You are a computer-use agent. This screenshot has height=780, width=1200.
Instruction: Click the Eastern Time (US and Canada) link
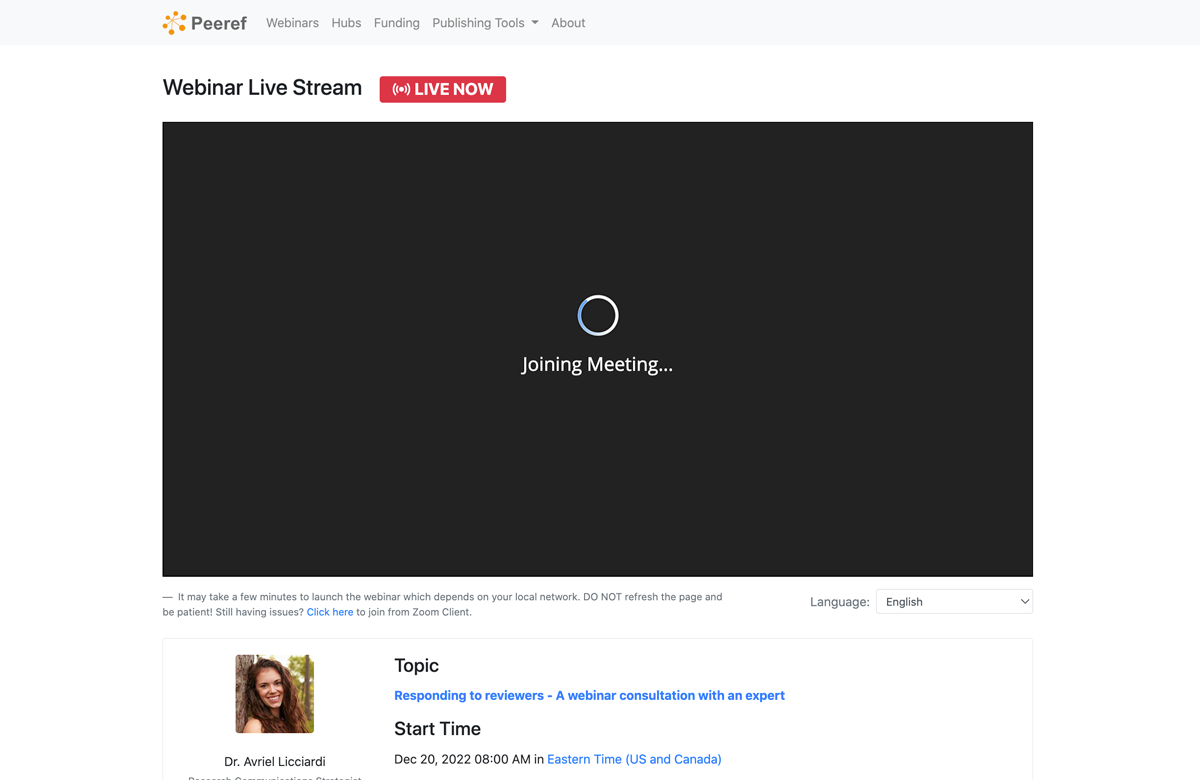coord(634,760)
